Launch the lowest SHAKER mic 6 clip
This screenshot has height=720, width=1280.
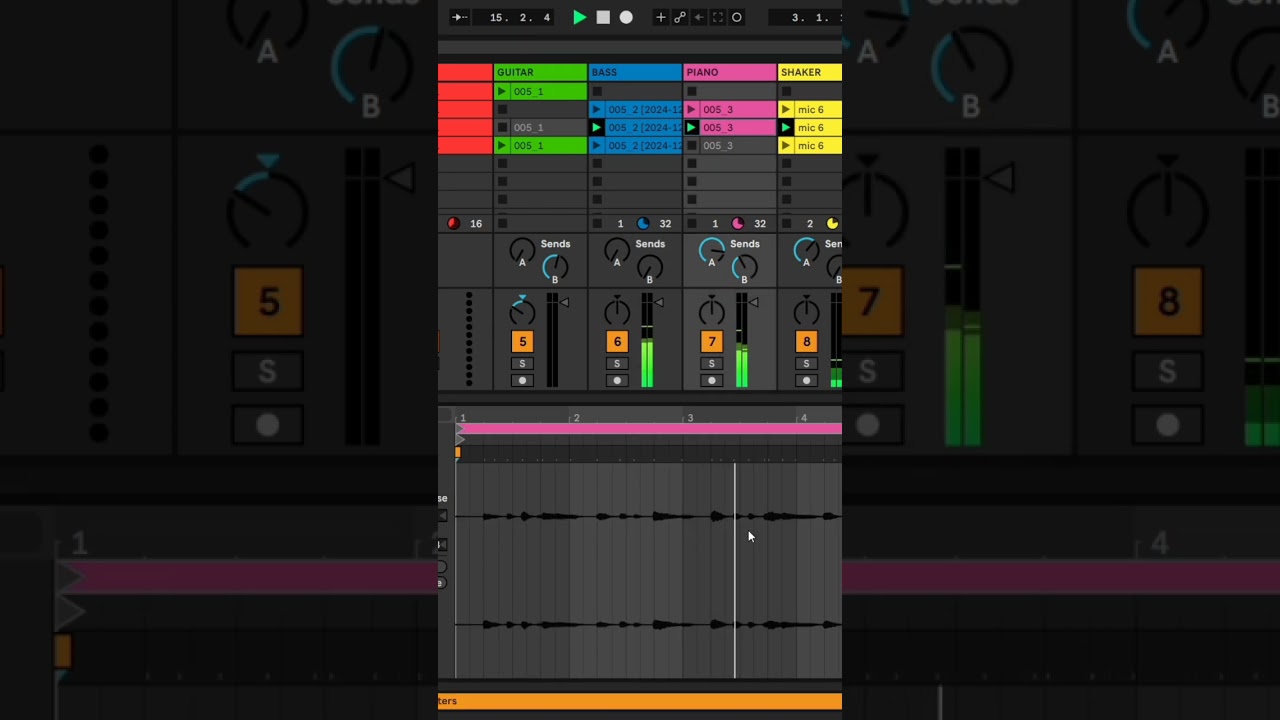[786, 145]
